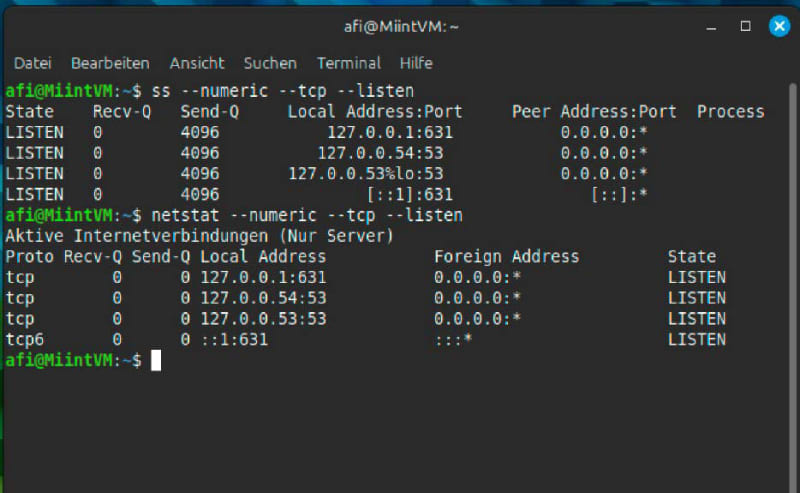Click the cursor block at the empty prompt
Image resolution: width=800 pixels, height=493 pixels.
[x=156, y=361]
